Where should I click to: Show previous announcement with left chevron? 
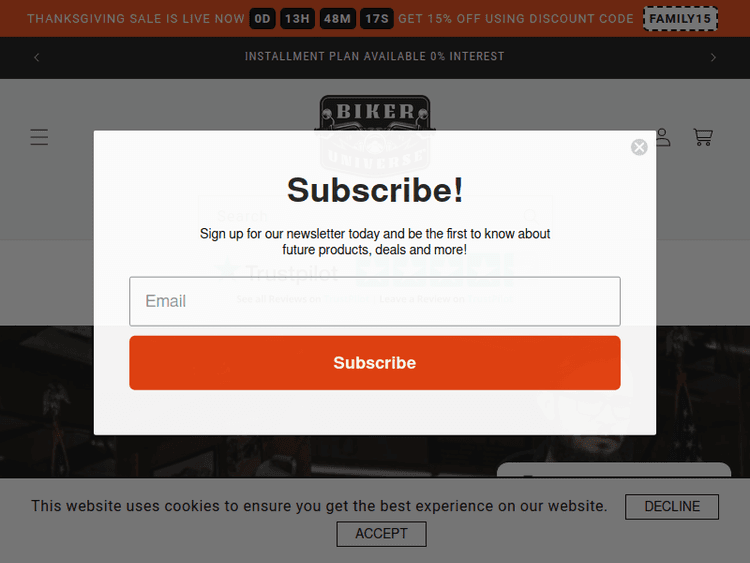coord(36,57)
